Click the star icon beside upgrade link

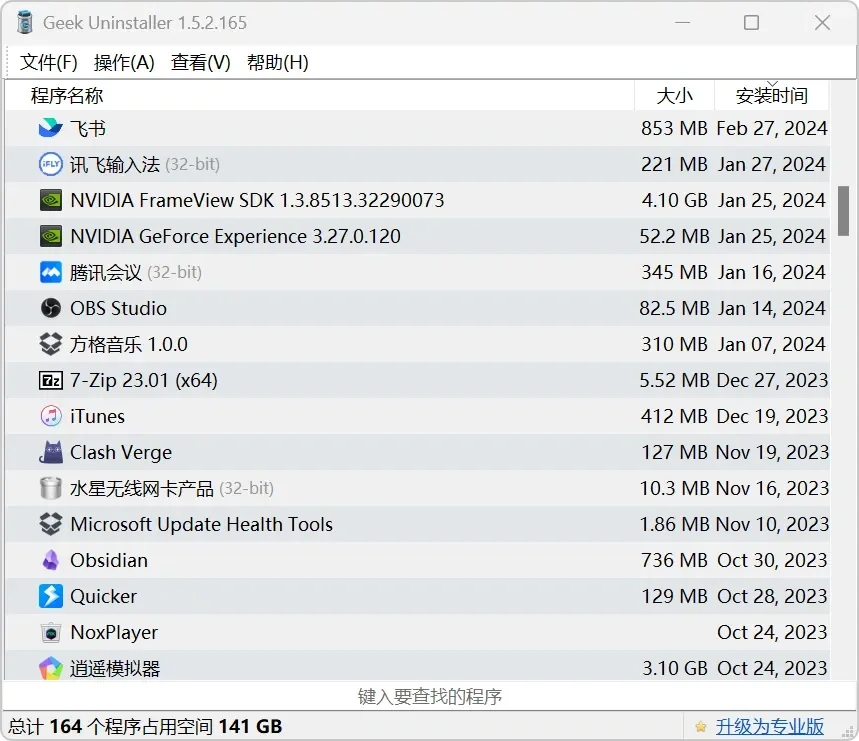(x=700, y=727)
